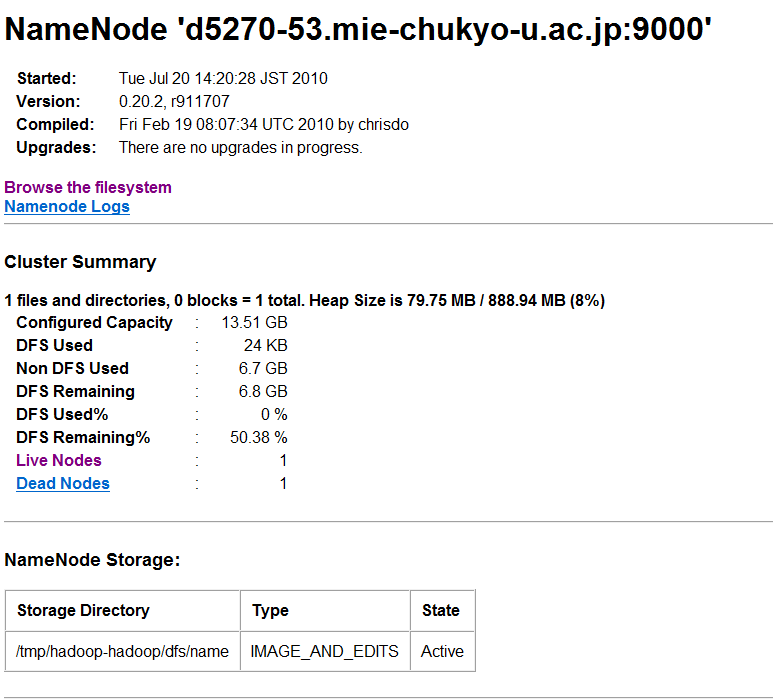Open the Live Nodes link

59,460
